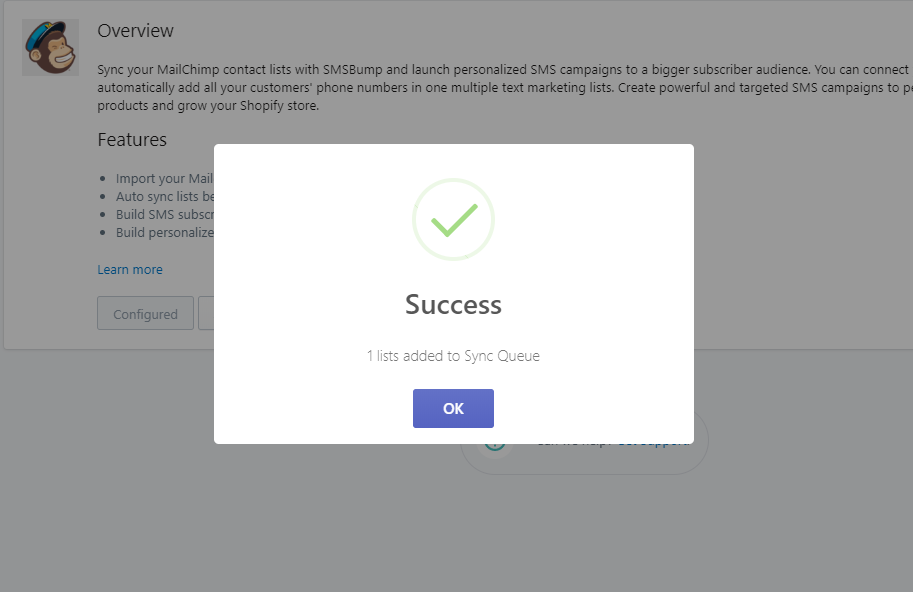The height and width of the screenshot is (592, 913).
Task: Click the MailChimp monkey logo
Action: [x=51, y=47]
